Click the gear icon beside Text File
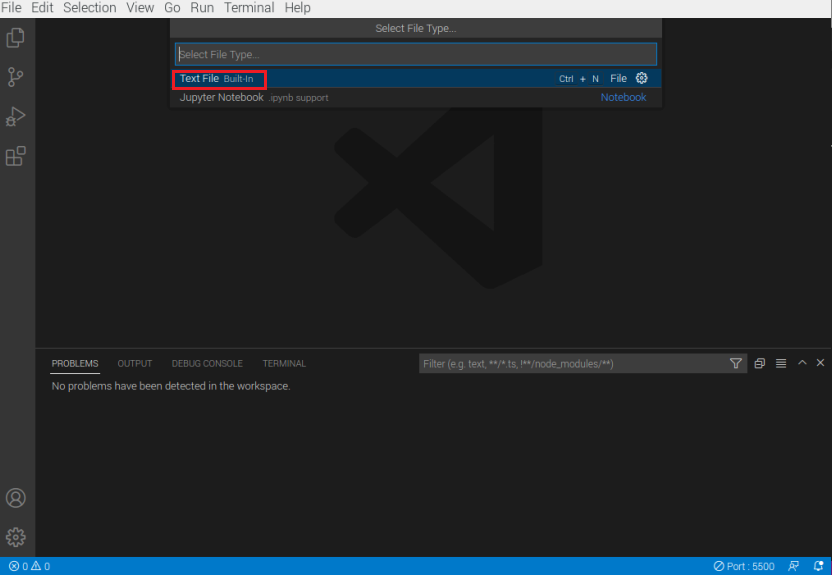This screenshot has height=575, width=832. pos(642,78)
